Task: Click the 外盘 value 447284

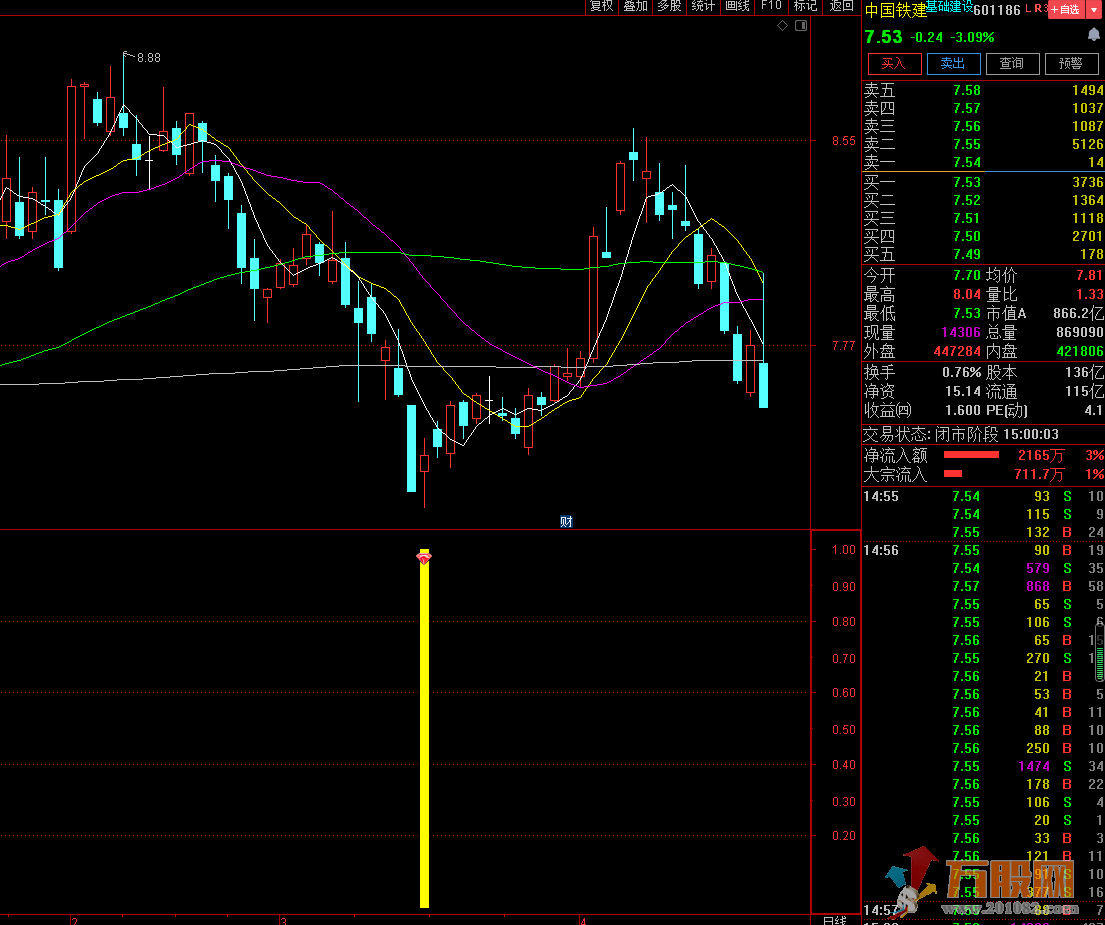Action: coord(957,351)
